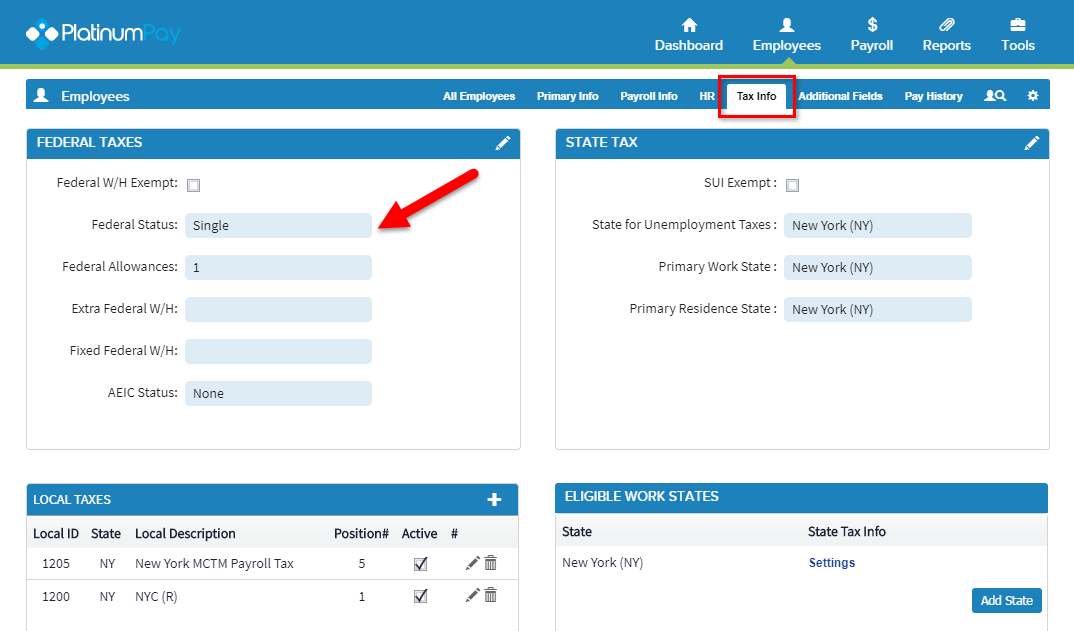Click the person icon beside Employees title
1074x631 pixels.
pyautogui.click(x=42, y=95)
